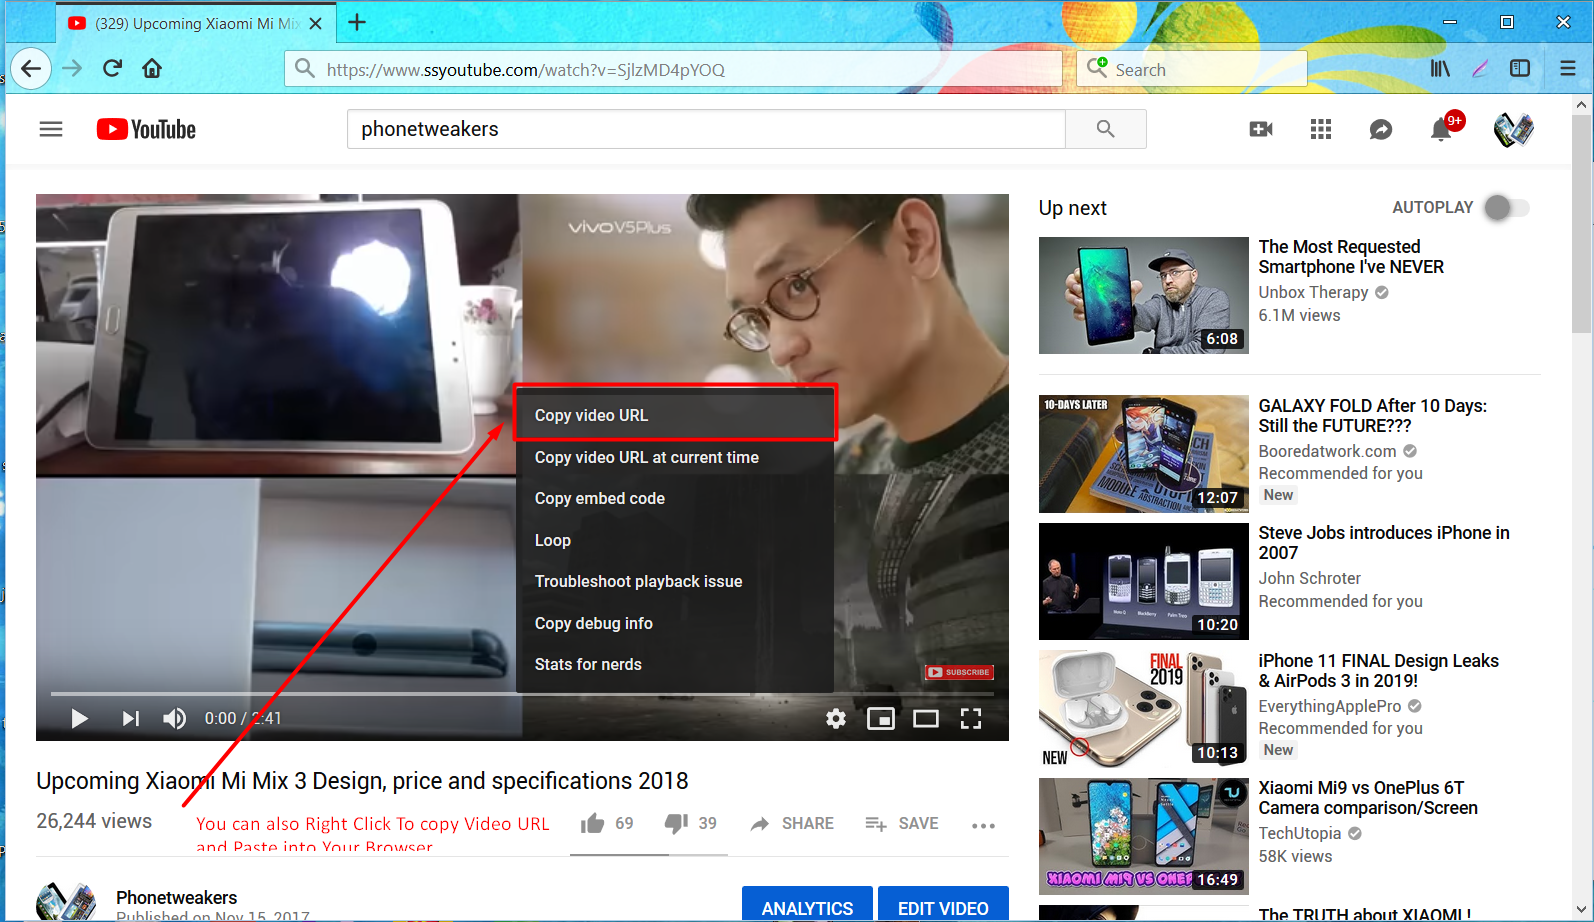Click the Share button
Image resolution: width=1594 pixels, height=922 pixels.
click(792, 823)
